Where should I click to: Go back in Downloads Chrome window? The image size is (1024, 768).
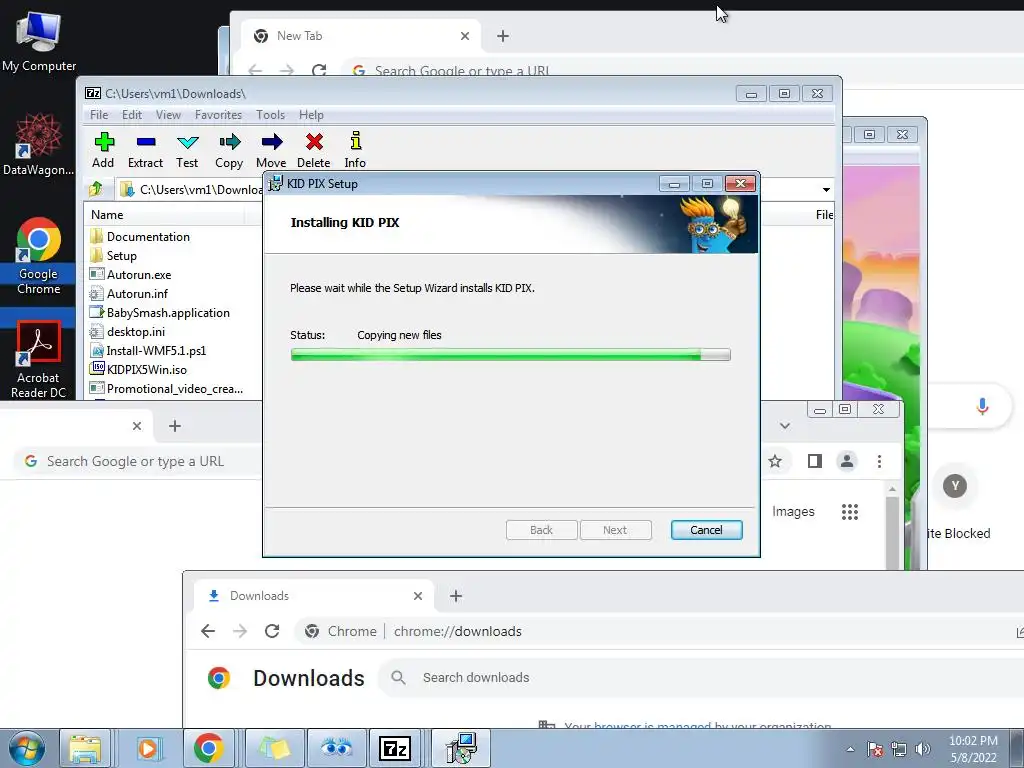click(208, 631)
